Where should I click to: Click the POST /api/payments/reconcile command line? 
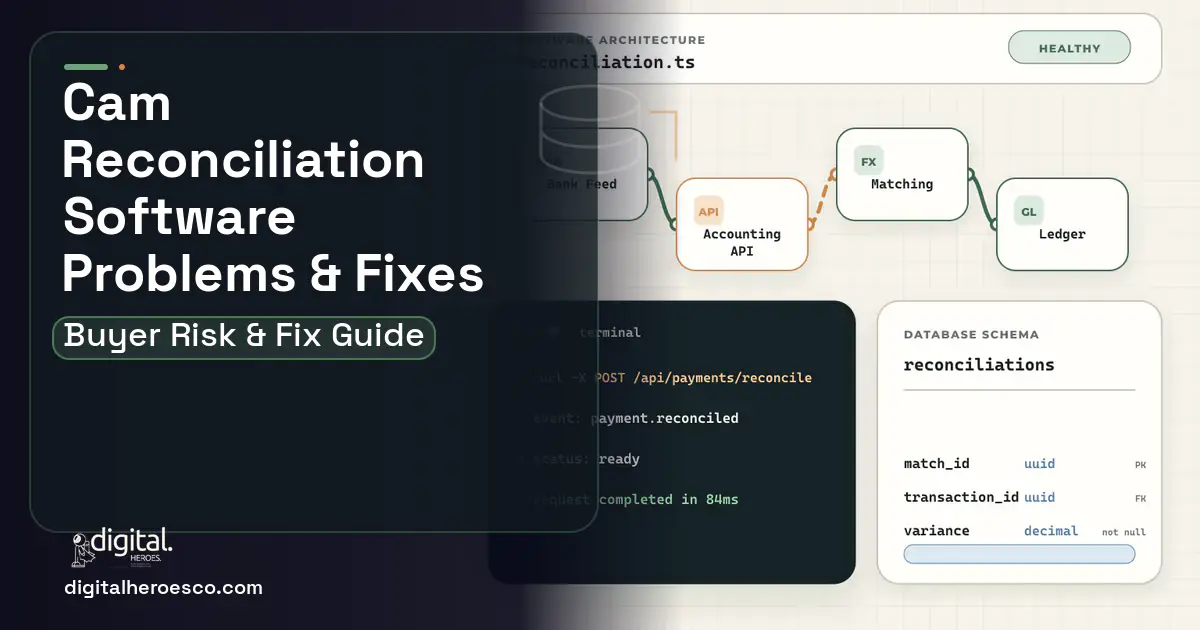(x=672, y=378)
